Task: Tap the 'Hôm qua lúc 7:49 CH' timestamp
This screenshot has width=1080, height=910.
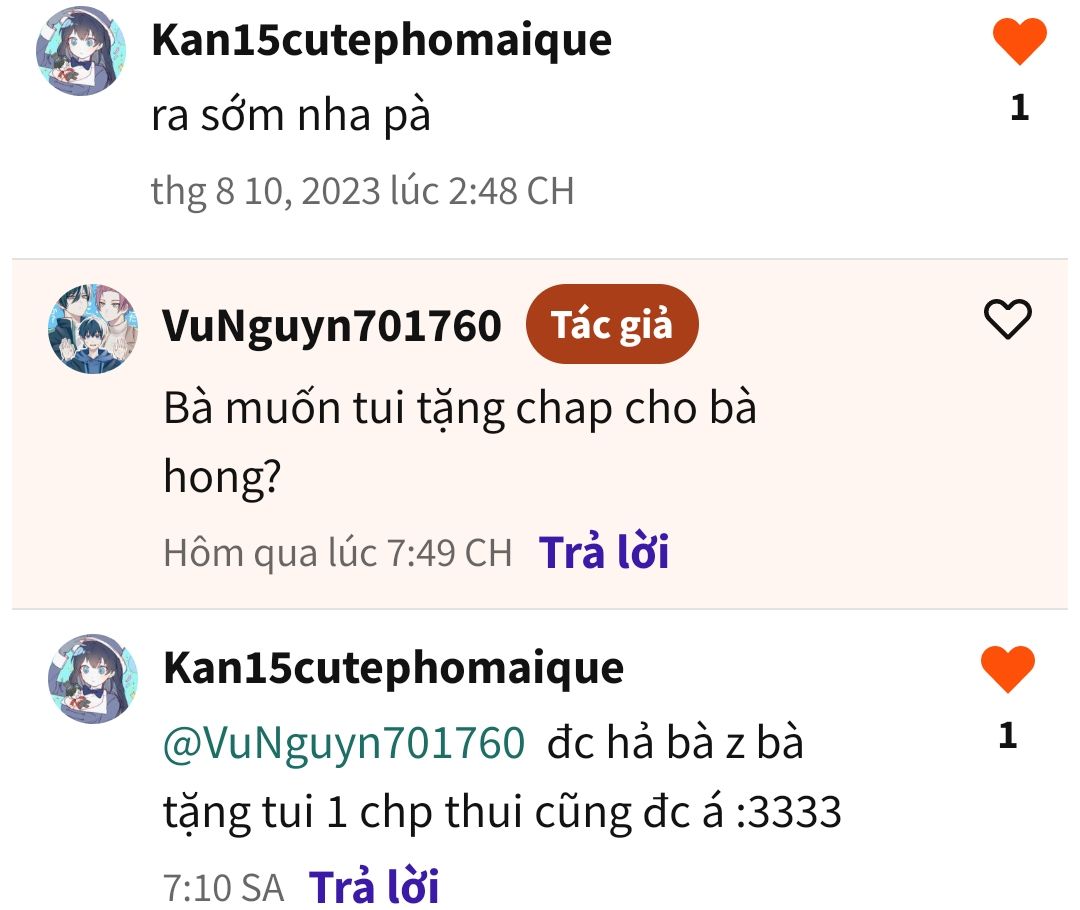Action: tap(338, 552)
